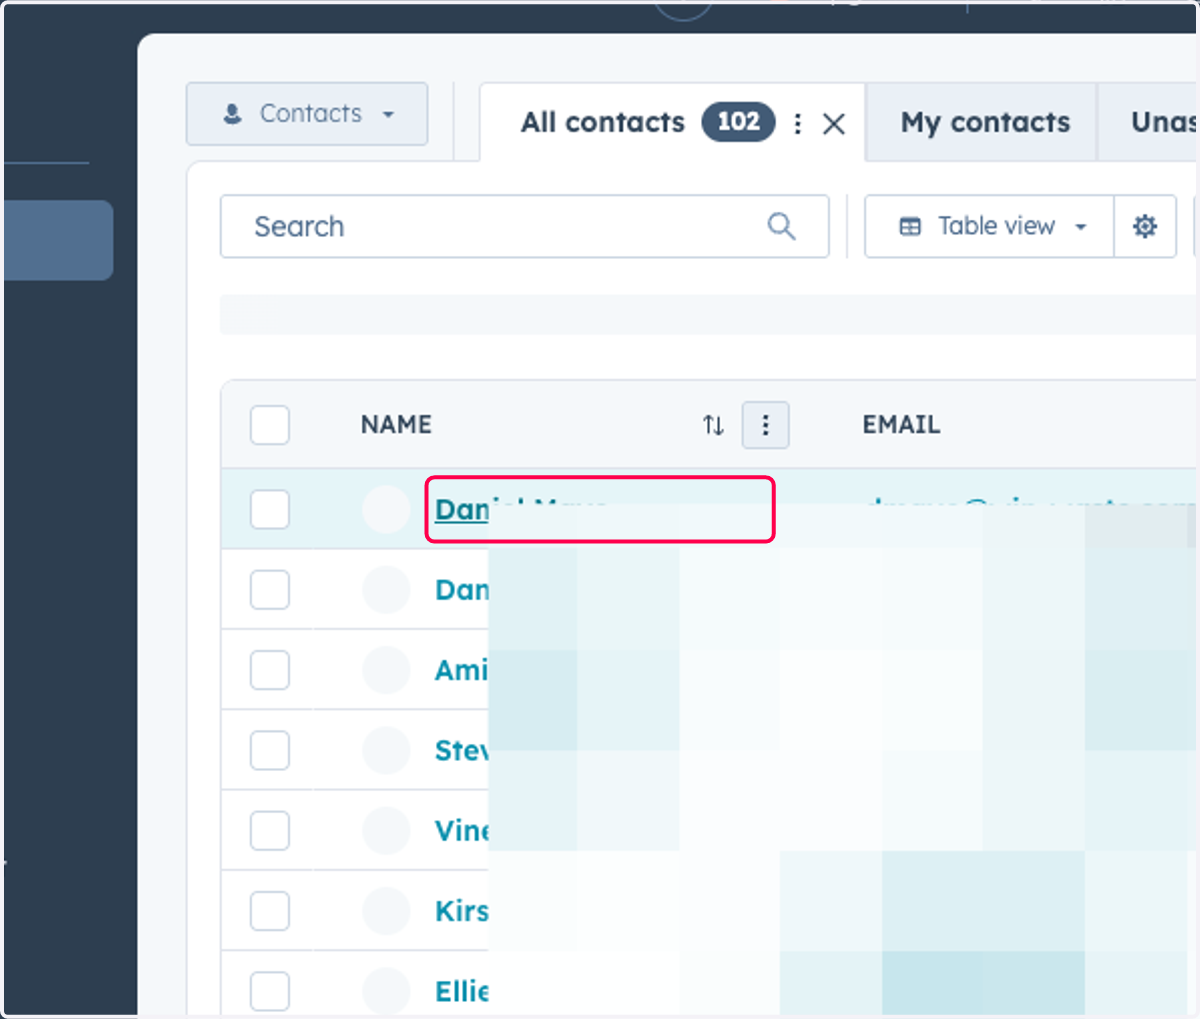This screenshot has height=1019, width=1200.
Task: Open the Contacts object dropdown
Action: coord(307,114)
